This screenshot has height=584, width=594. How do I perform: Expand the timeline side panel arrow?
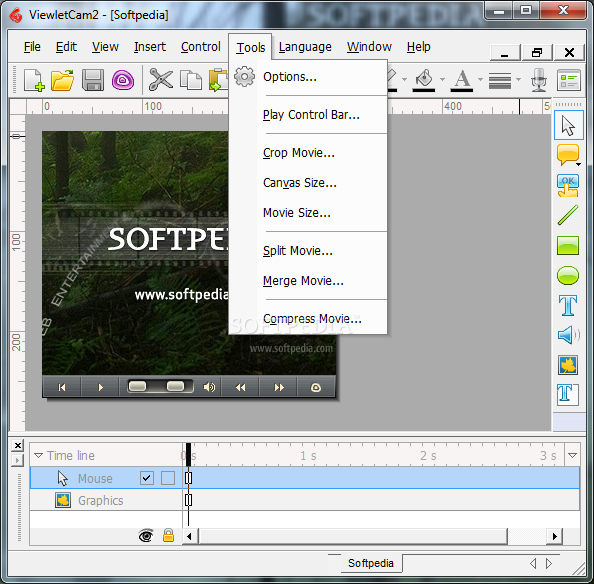pyautogui.click(x=17, y=461)
